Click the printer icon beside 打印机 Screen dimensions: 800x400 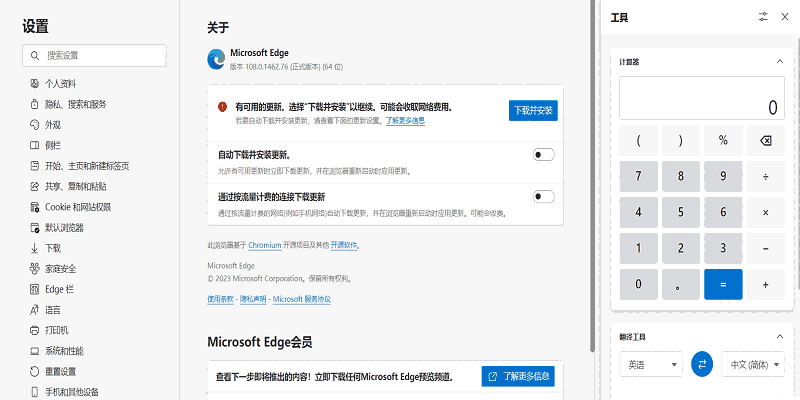click(35, 330)
